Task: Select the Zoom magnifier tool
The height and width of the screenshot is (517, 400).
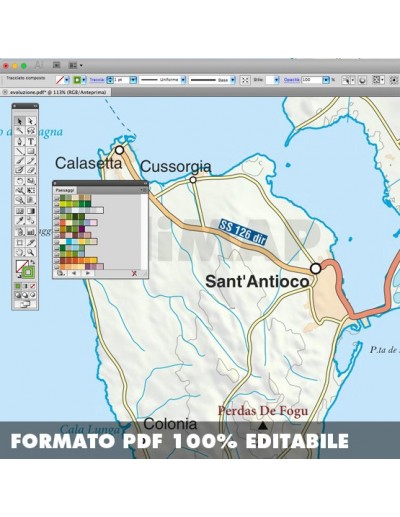Action: point(31,252)
